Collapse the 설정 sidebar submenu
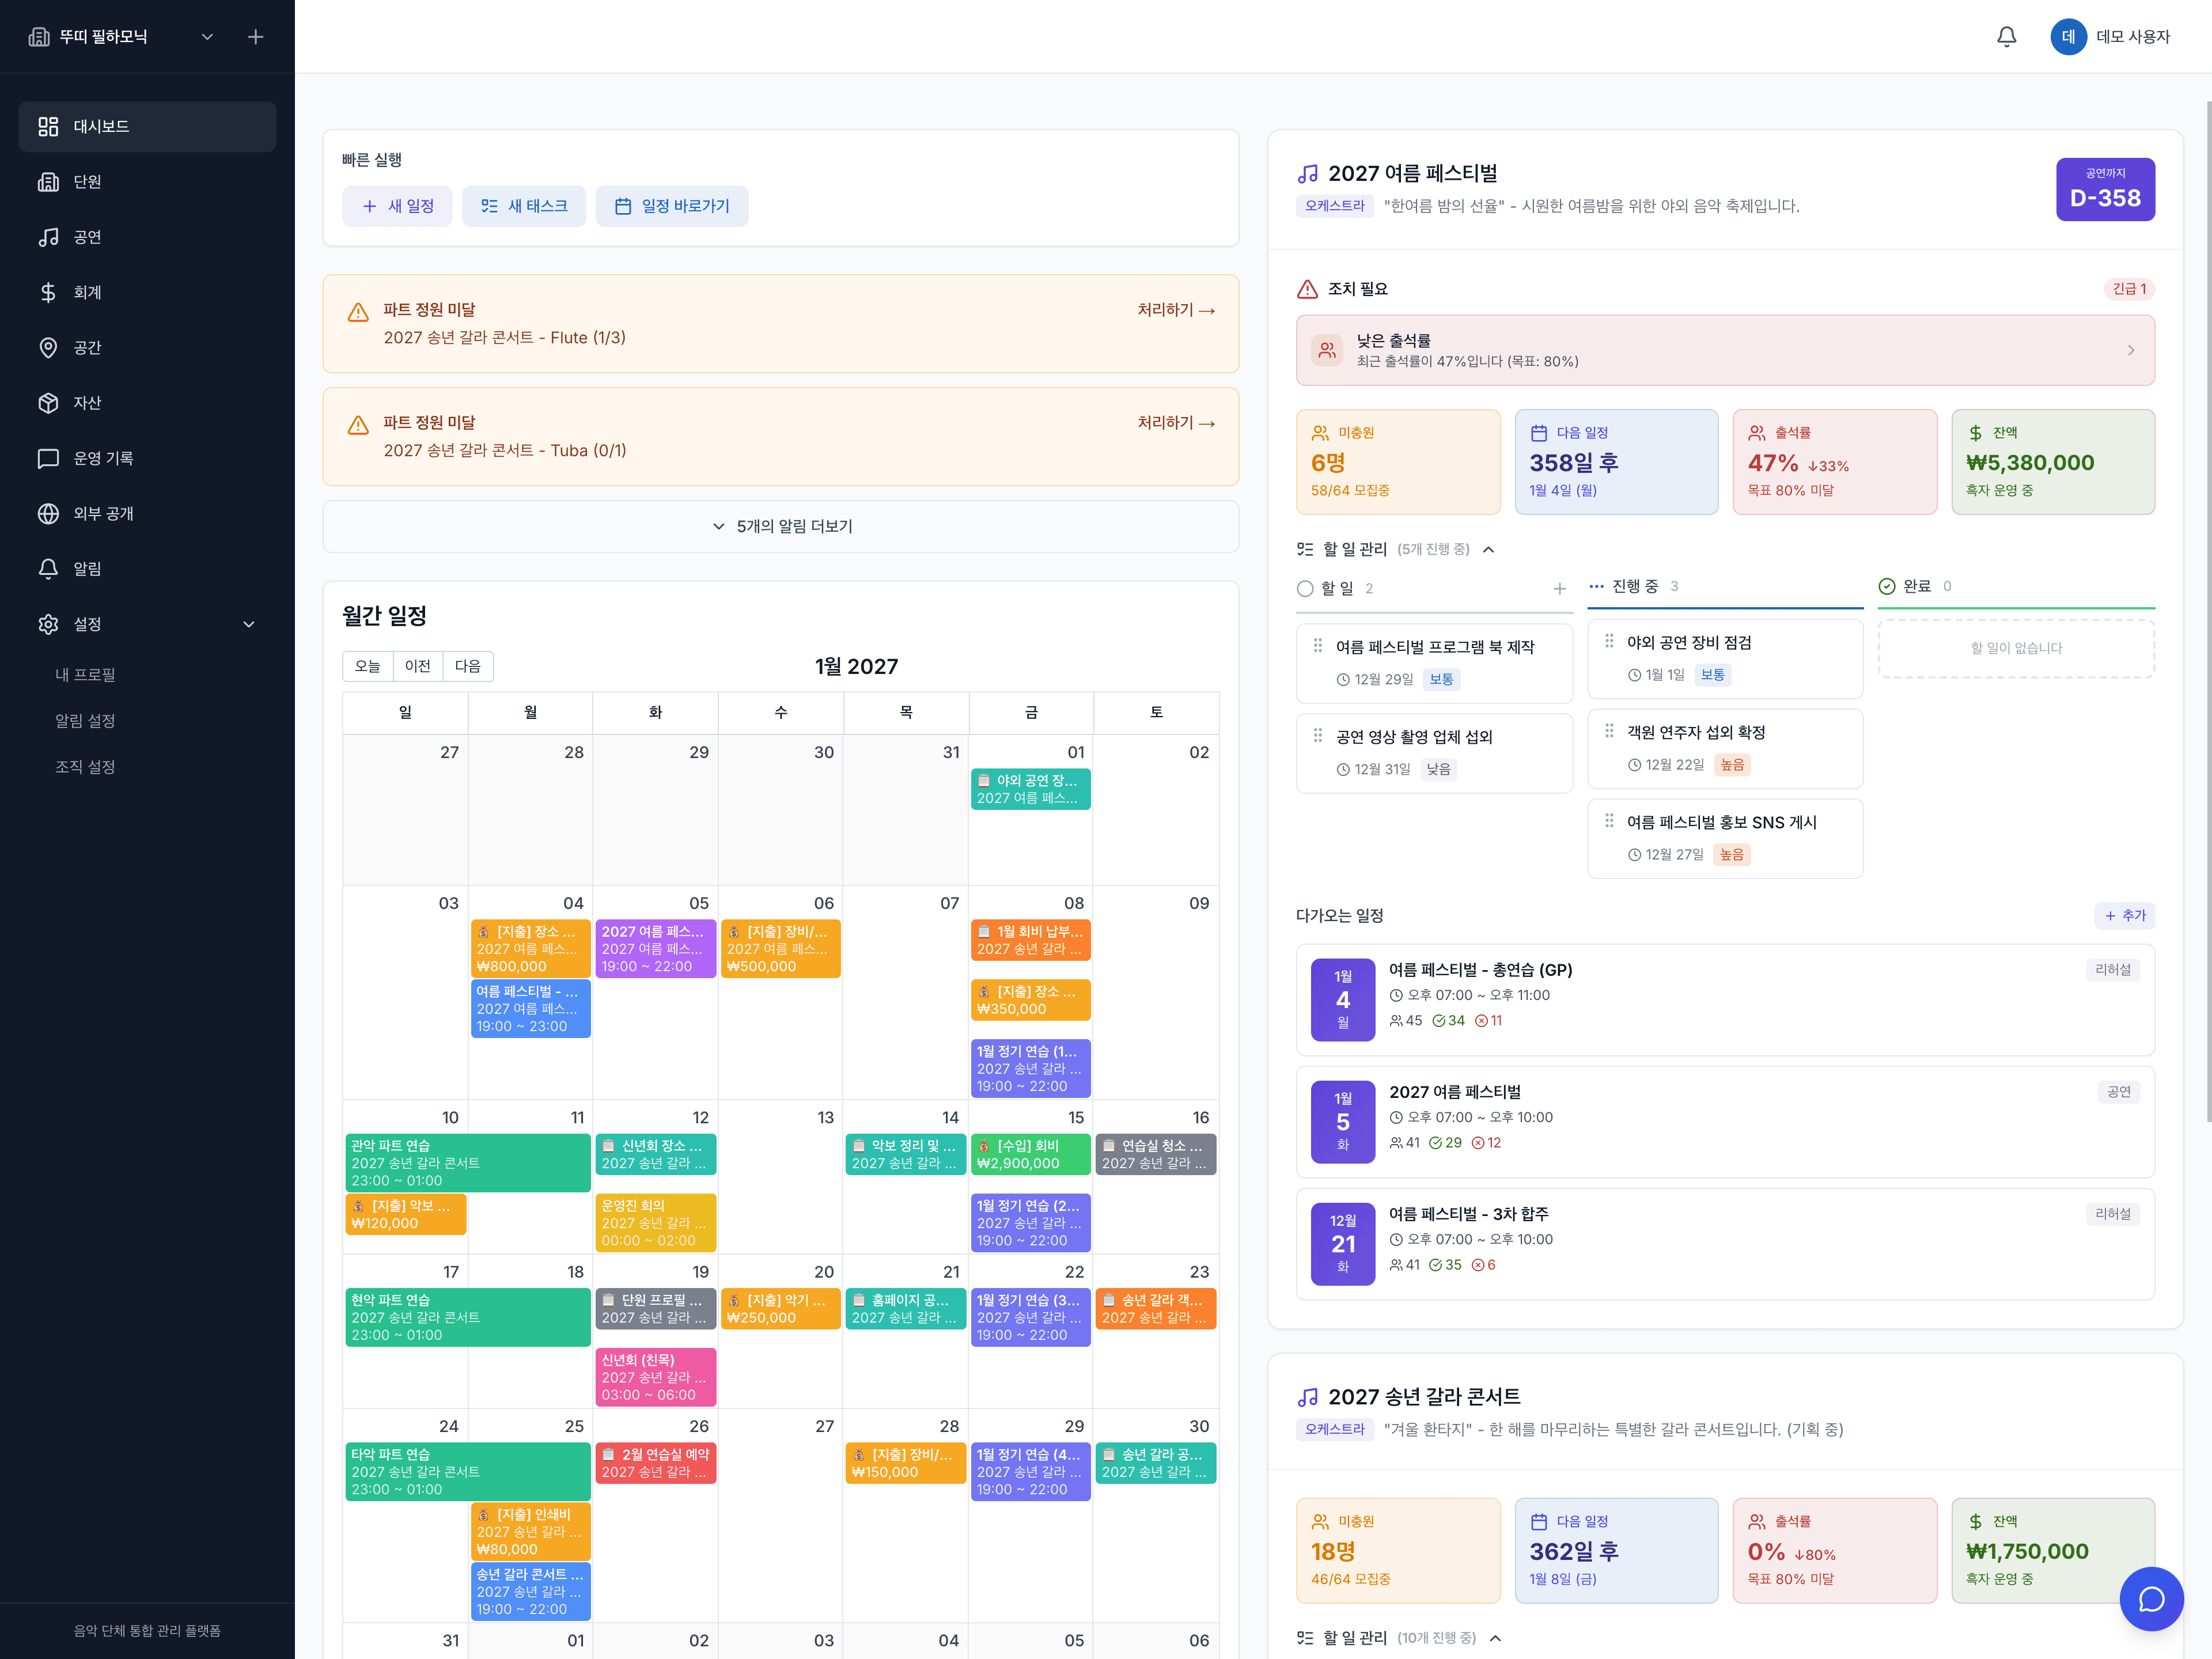This screenshot has height=1659, width=2212. point(249,624)
